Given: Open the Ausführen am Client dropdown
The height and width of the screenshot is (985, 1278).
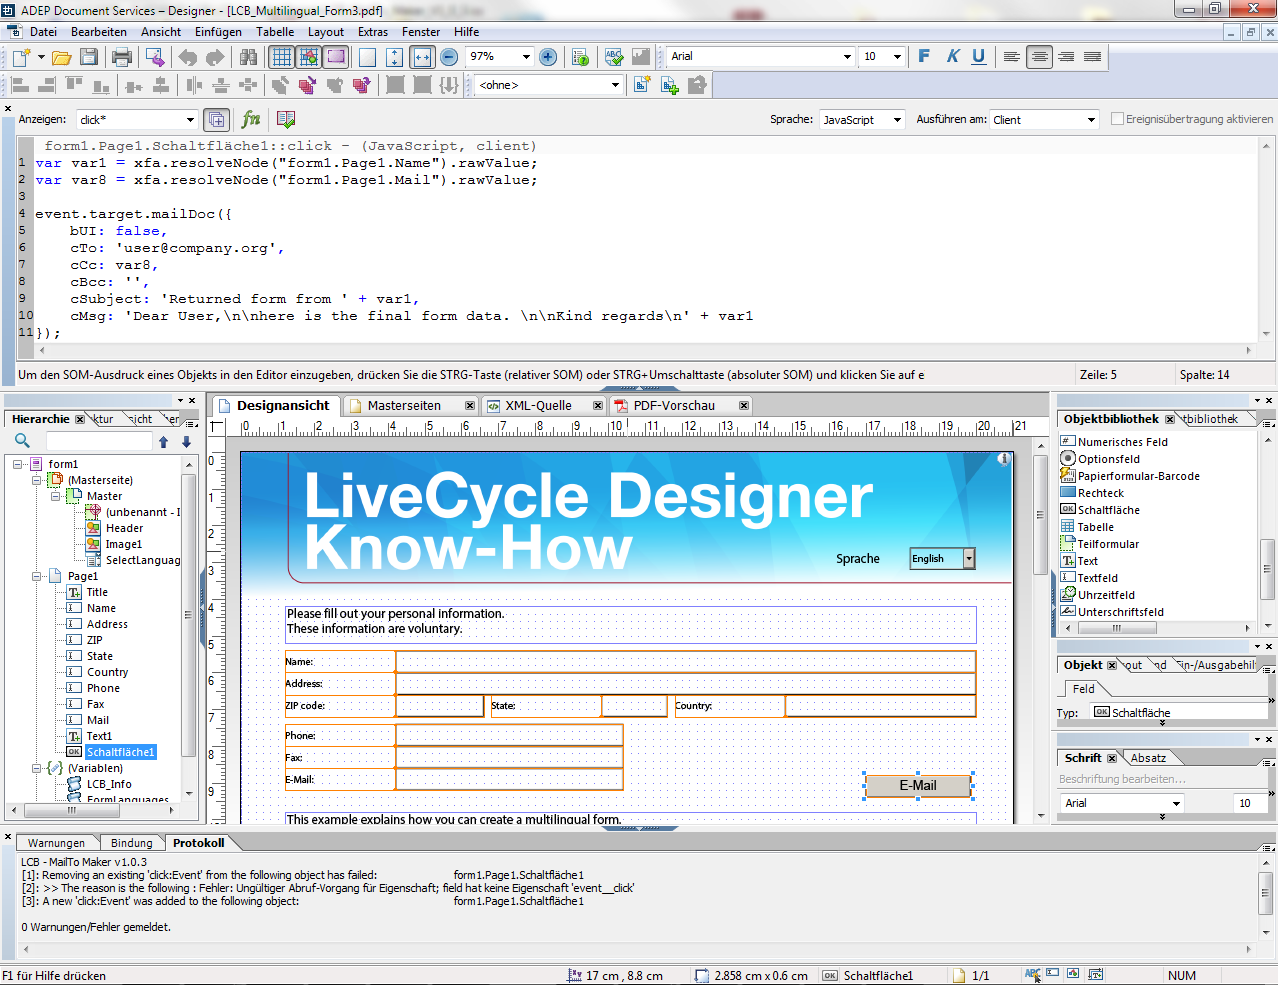Looking at the screenshot, I should pyautogui.click(x=1091, y=120).
